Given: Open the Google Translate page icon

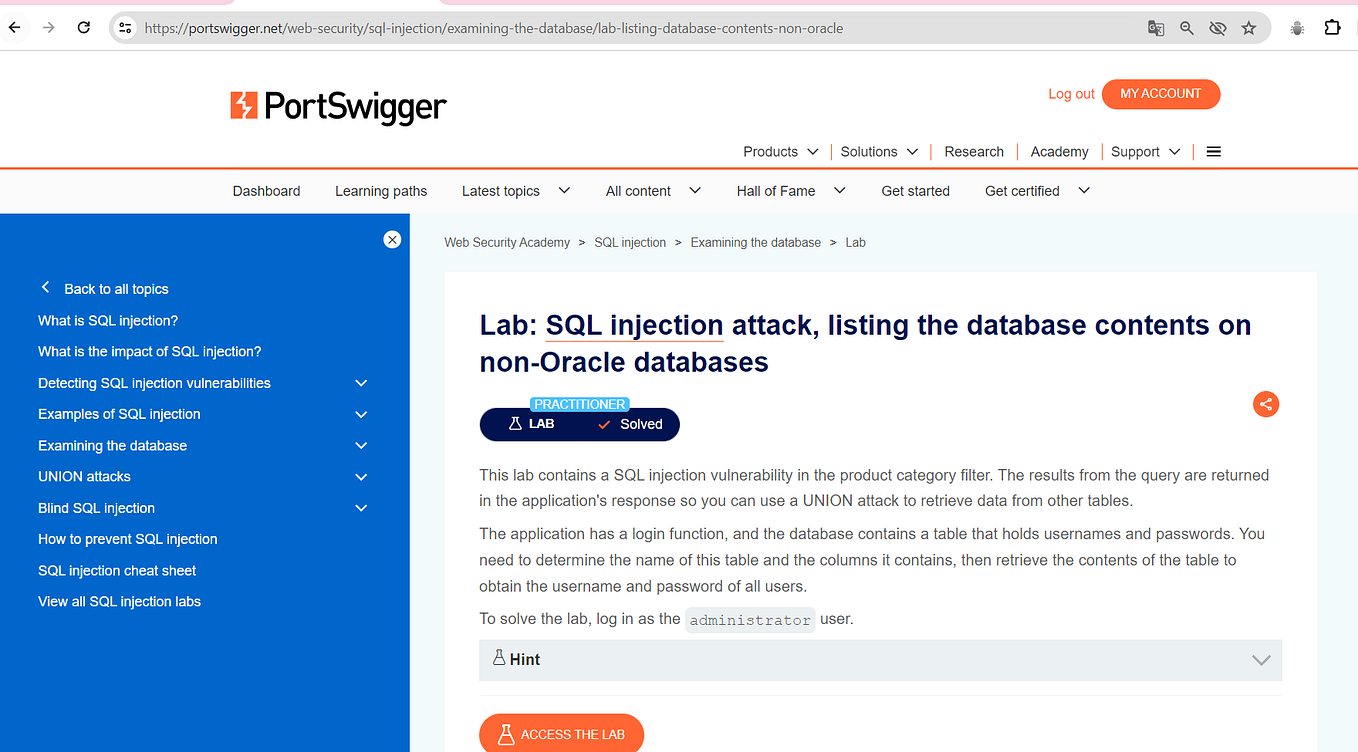Looking at the screenshot, I should pyautogui.click(x=1156, y=28).
